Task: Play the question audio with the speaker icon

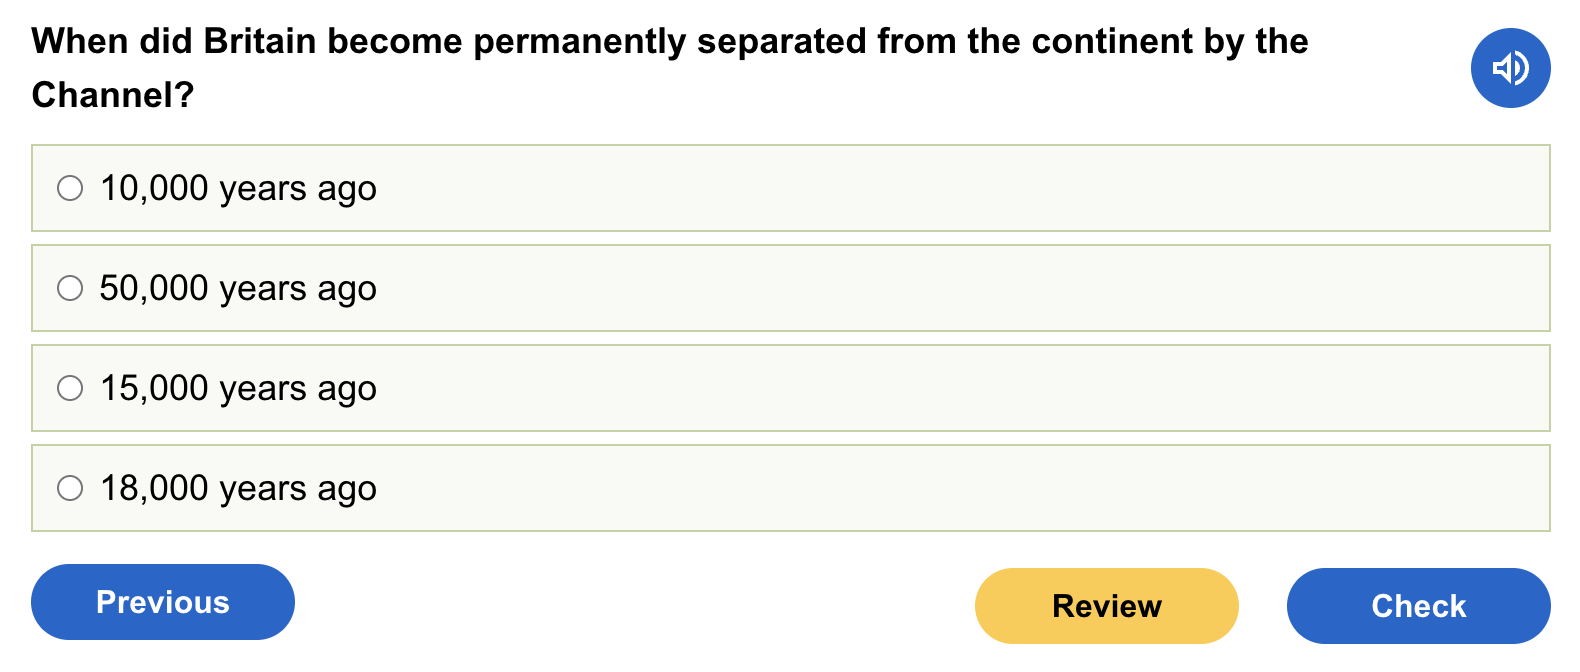Action: pos(1510,68)
